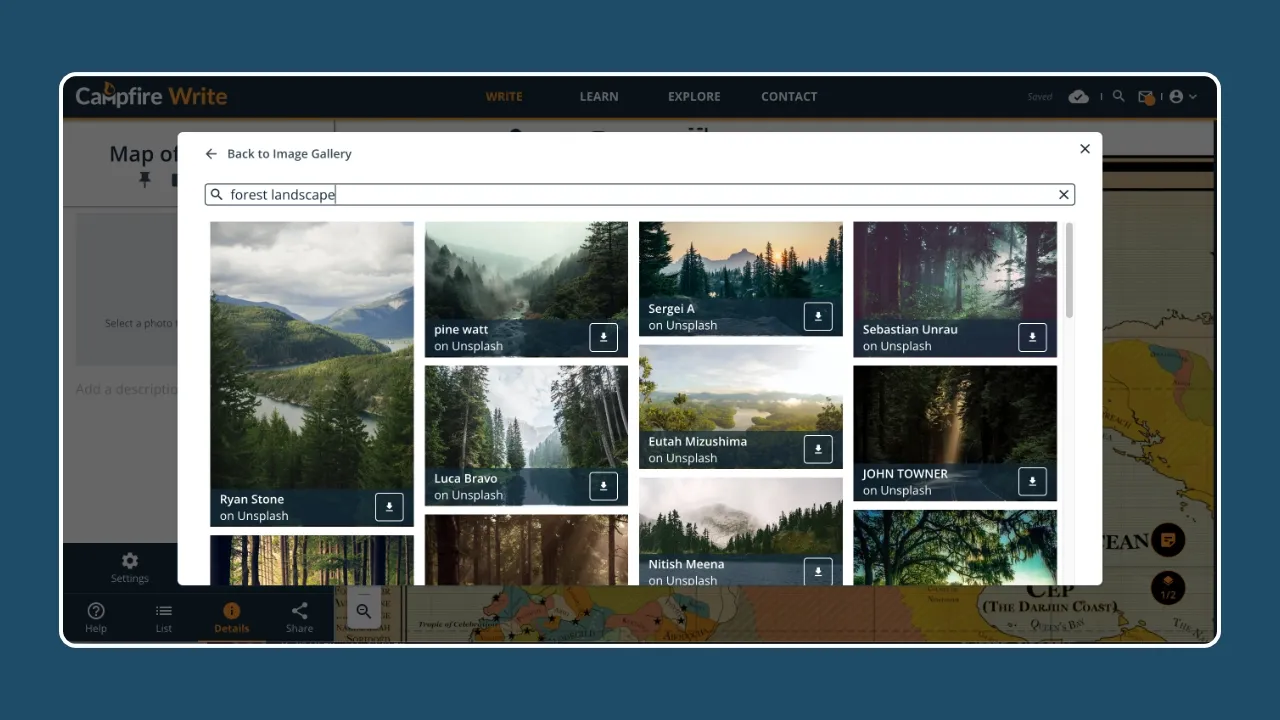Open the WRITE menu item
Image resolution: width=1280 pixels, height=720 pixels.
coord(504,96)
